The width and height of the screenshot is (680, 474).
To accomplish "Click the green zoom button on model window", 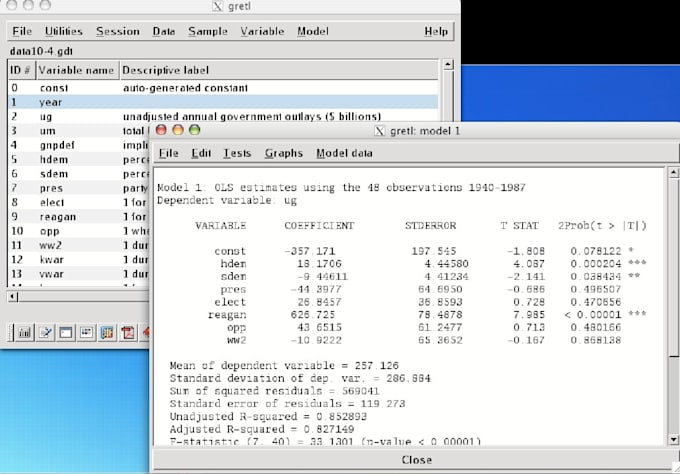I will 195,130.
